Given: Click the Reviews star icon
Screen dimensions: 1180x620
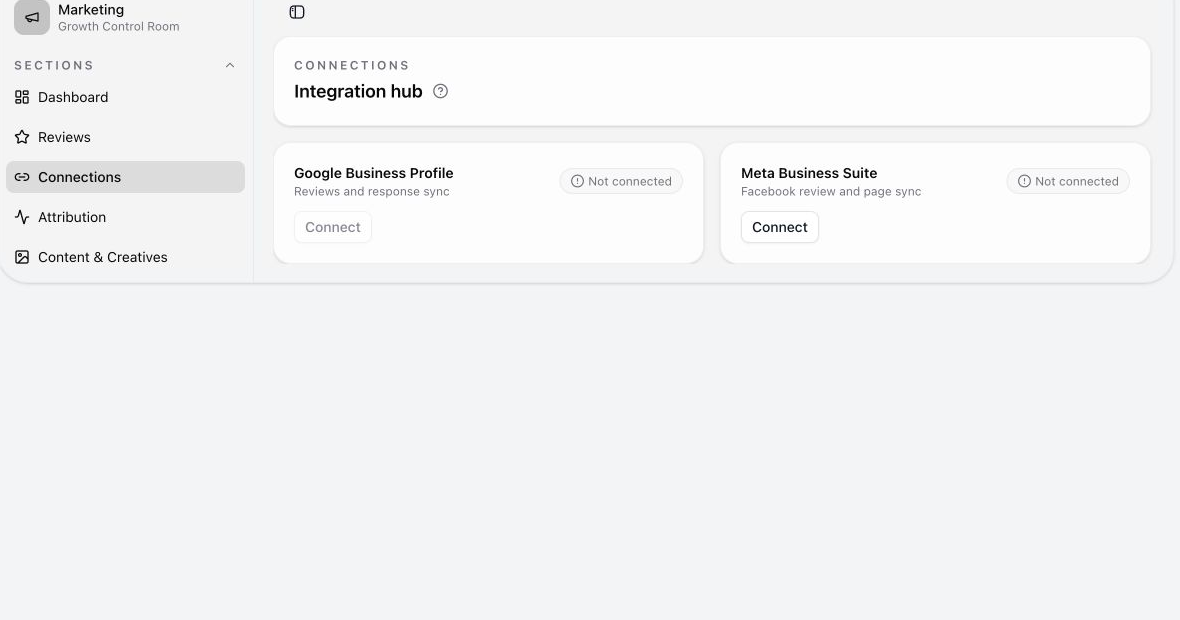Looking at the screenshot, I should [x=22, y=137].
